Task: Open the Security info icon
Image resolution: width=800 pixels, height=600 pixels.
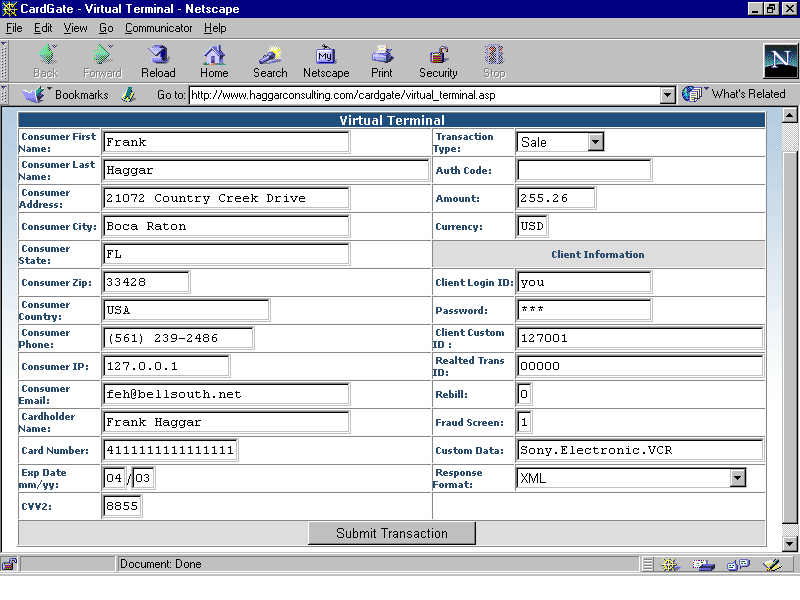Action: [438, 56]
